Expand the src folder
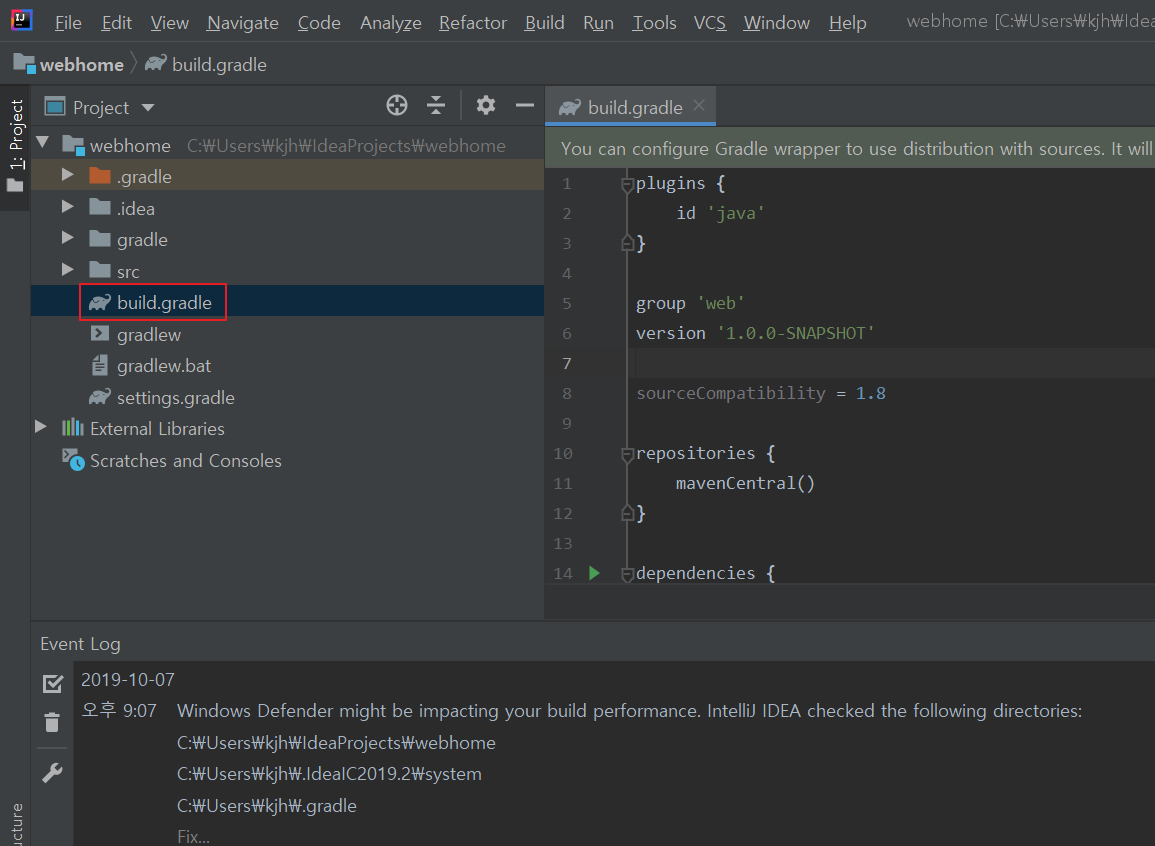Image resolution: width=1155 pixels, height=846 pixels. point(67,269)
